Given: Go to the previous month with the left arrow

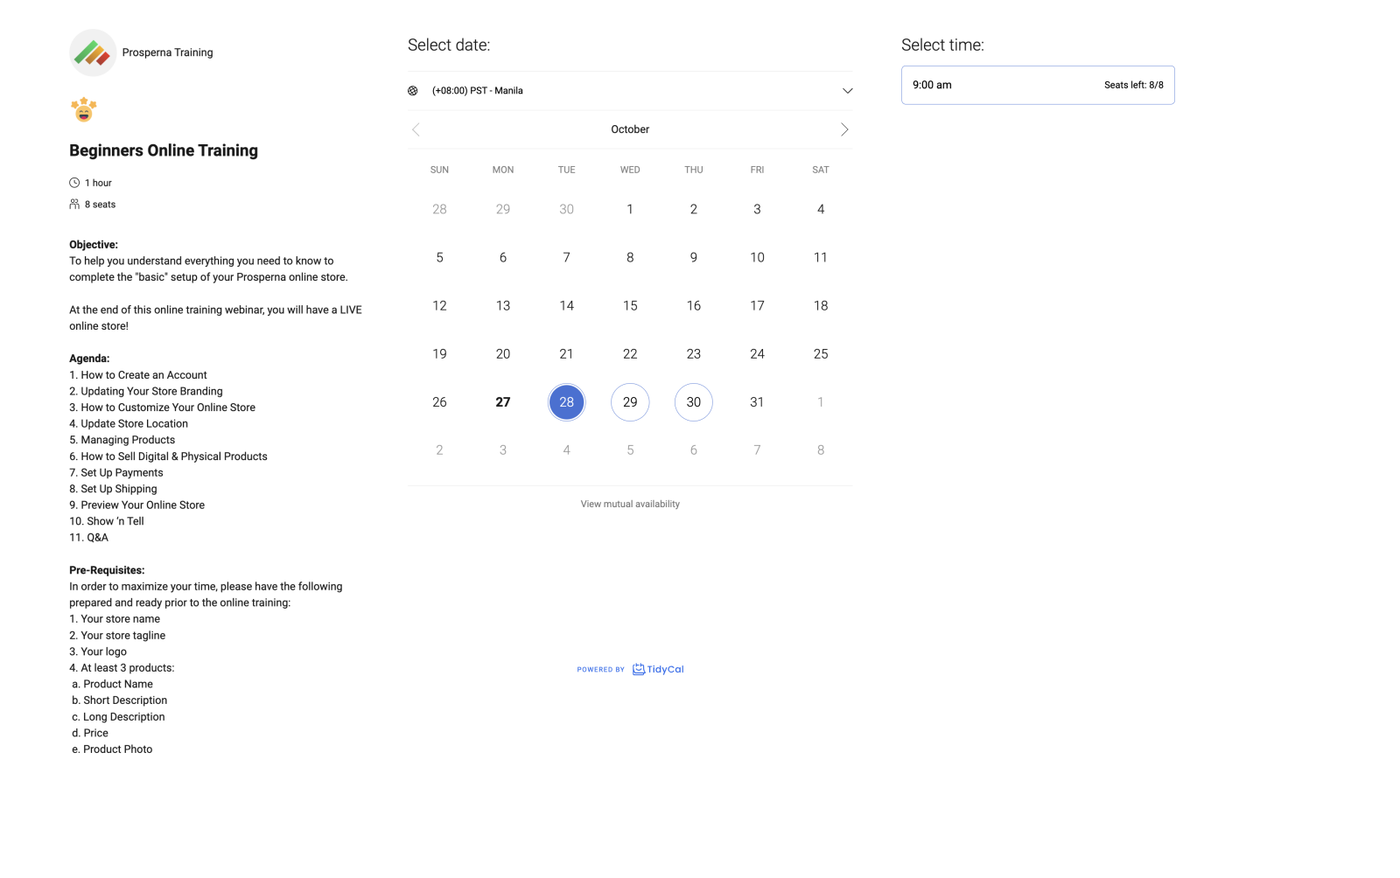Looking at the screenshot, I should tap(416, 129).
